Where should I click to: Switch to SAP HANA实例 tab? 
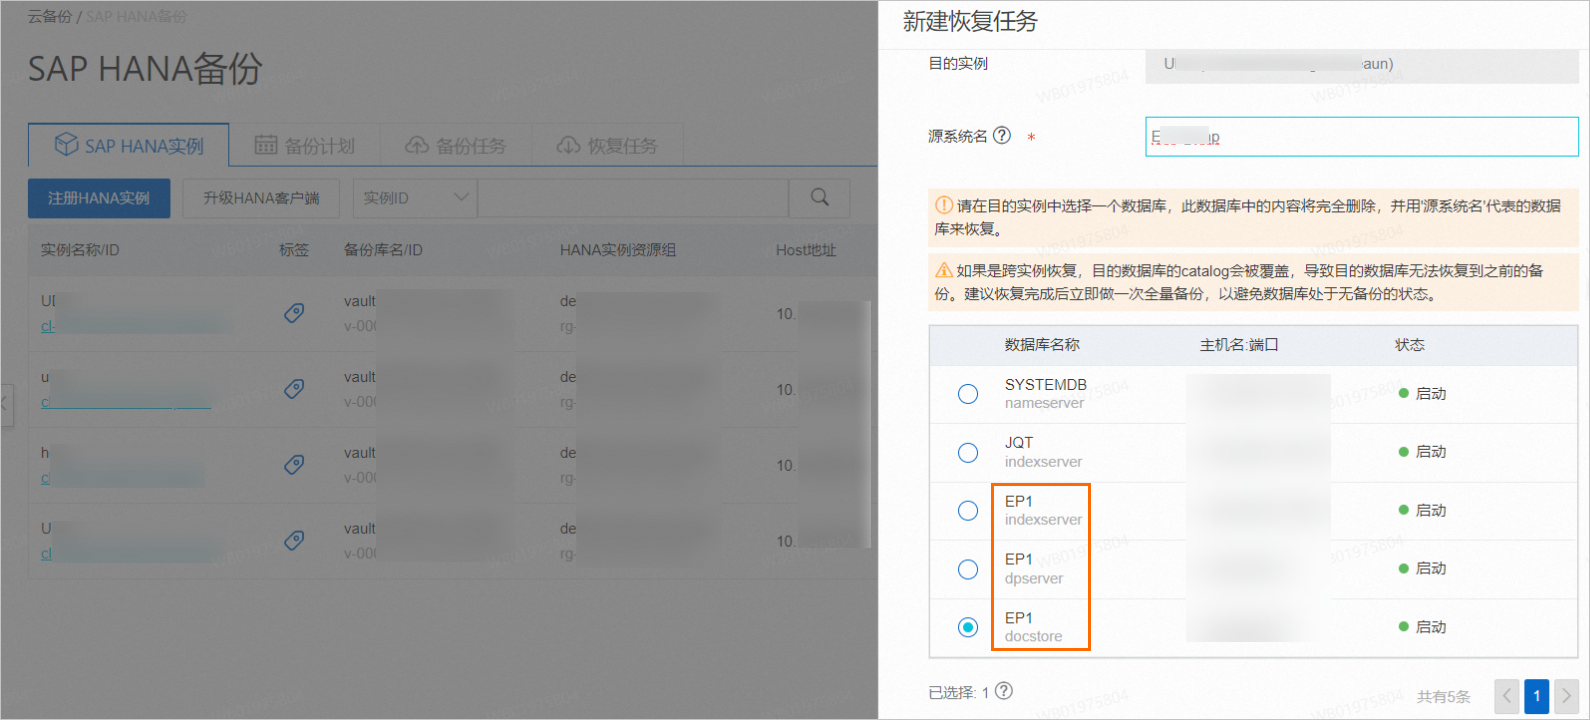point(129,145)
